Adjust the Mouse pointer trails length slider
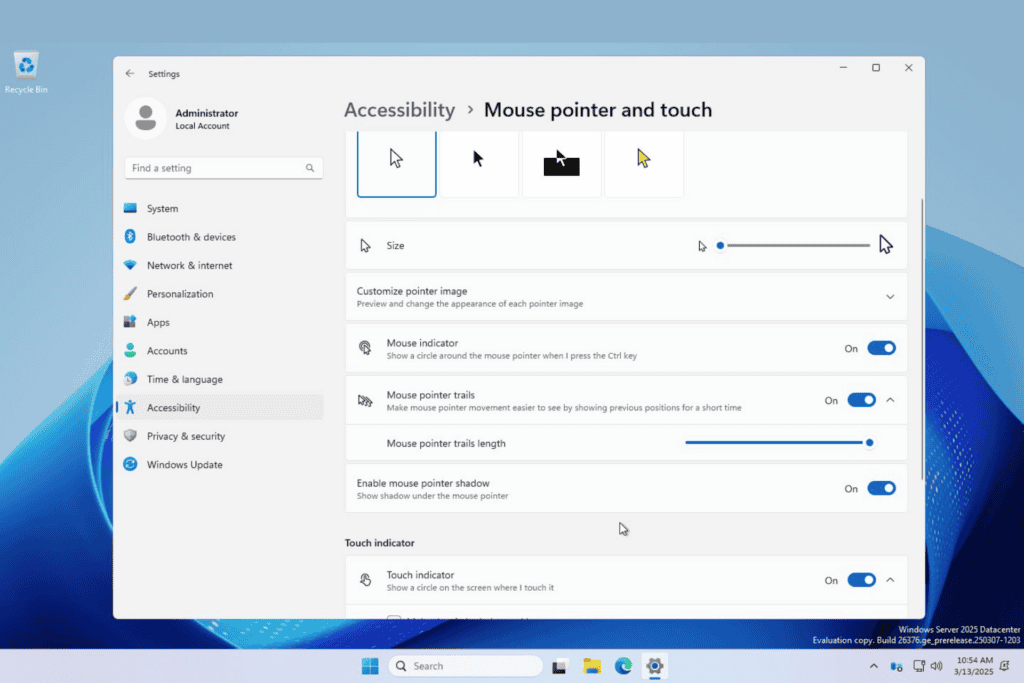 pyautogui.click(x=868, y=442)
